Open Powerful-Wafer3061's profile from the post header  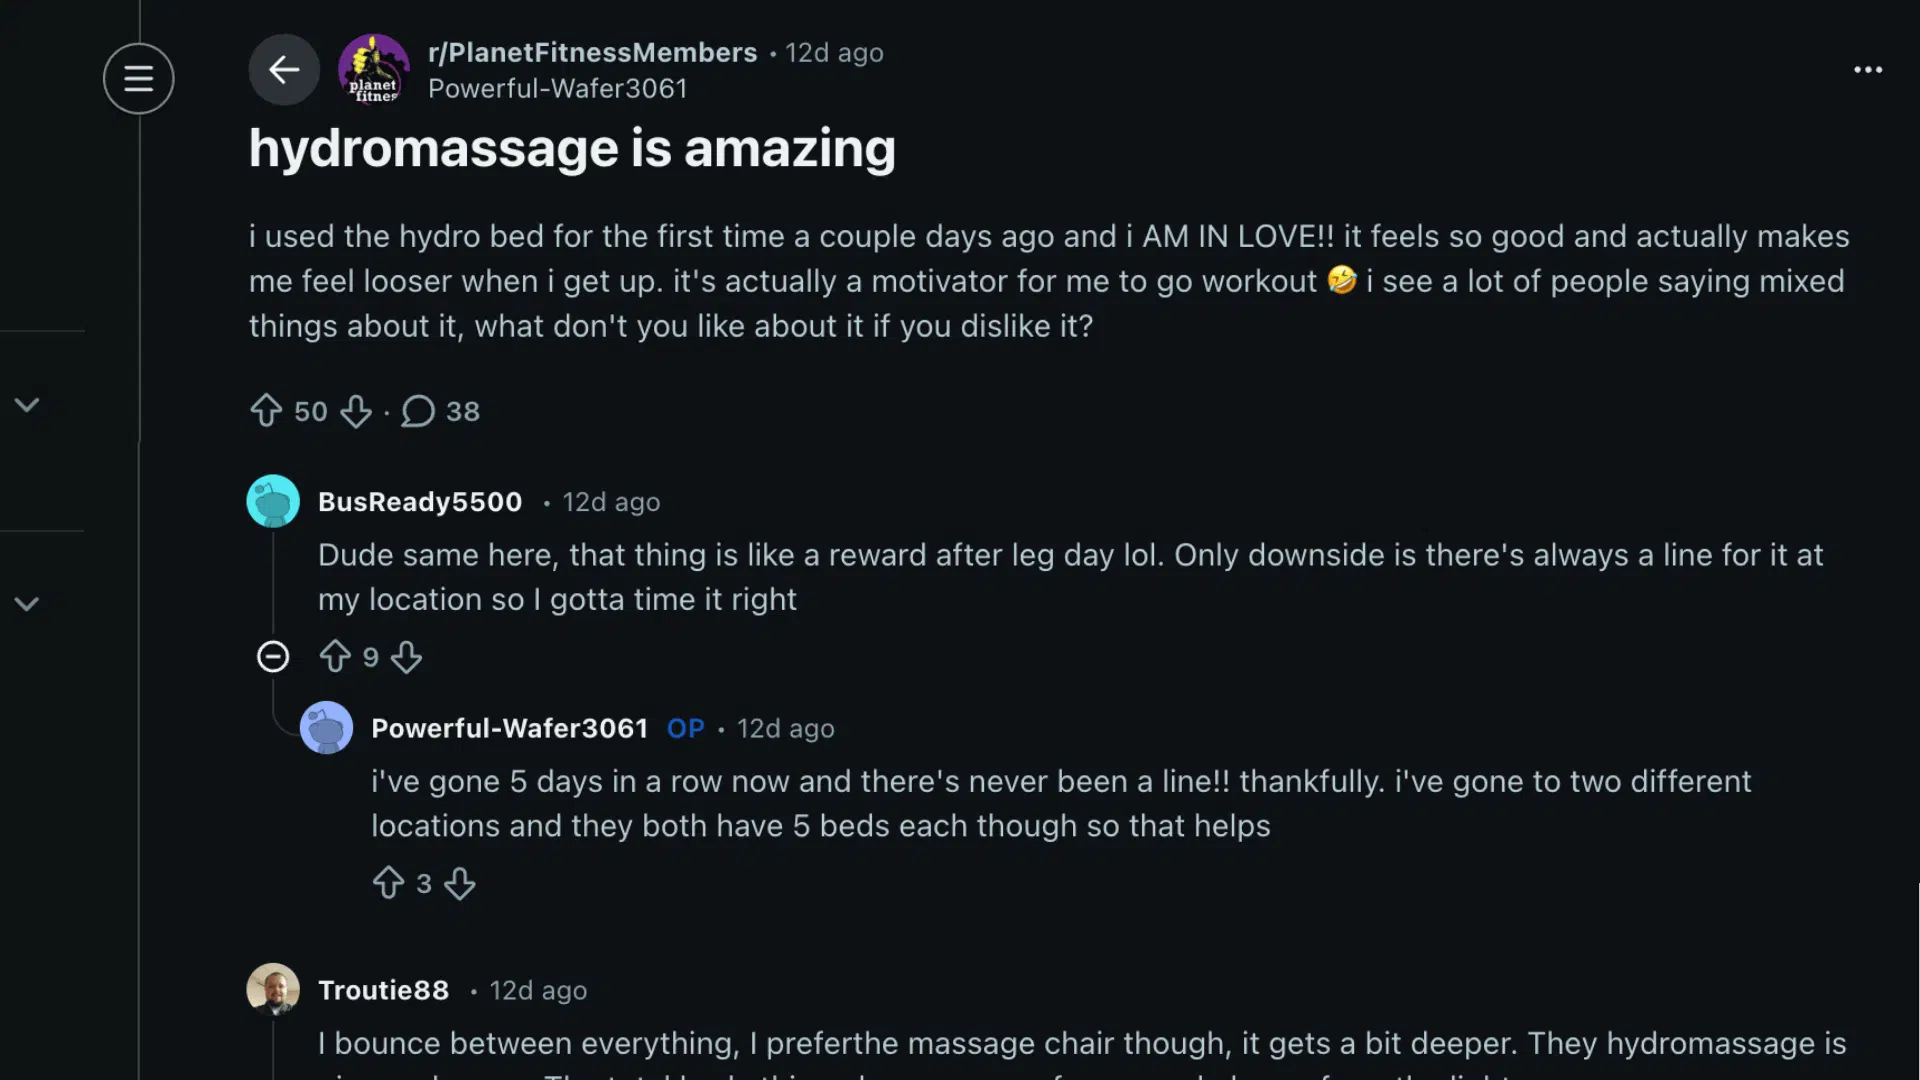[x=557, y=88]
